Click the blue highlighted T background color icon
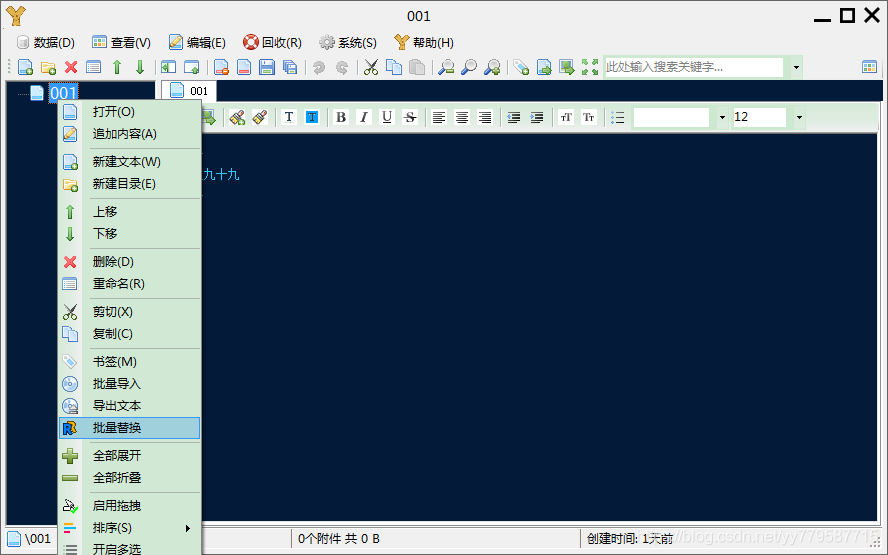Image resolution: width=888 pixels, height=555 pixels. (312, 117)
